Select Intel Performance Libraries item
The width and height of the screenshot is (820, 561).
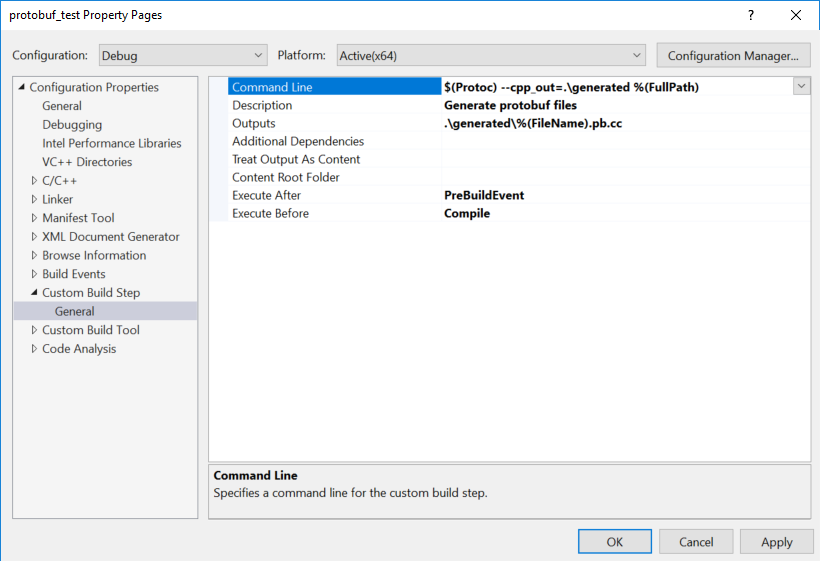click(x=112, y=143)
